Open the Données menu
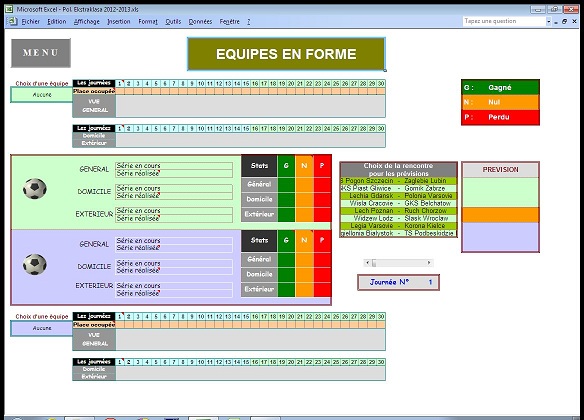The width and height of the screenshot is (584, 420). pyautogui.click(x=200, y=22)
